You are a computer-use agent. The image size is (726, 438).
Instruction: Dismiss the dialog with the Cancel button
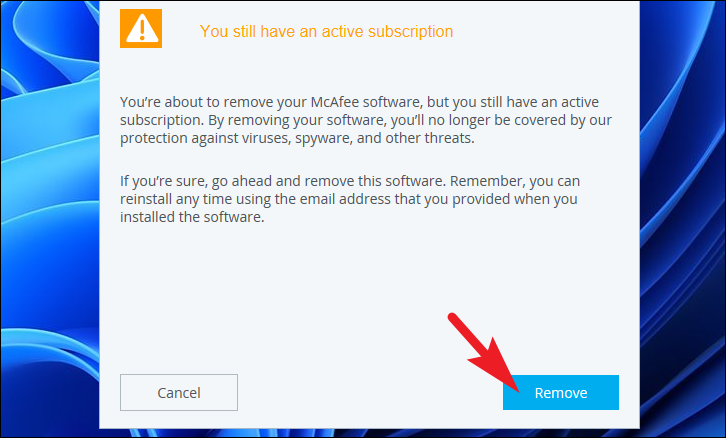179,393
